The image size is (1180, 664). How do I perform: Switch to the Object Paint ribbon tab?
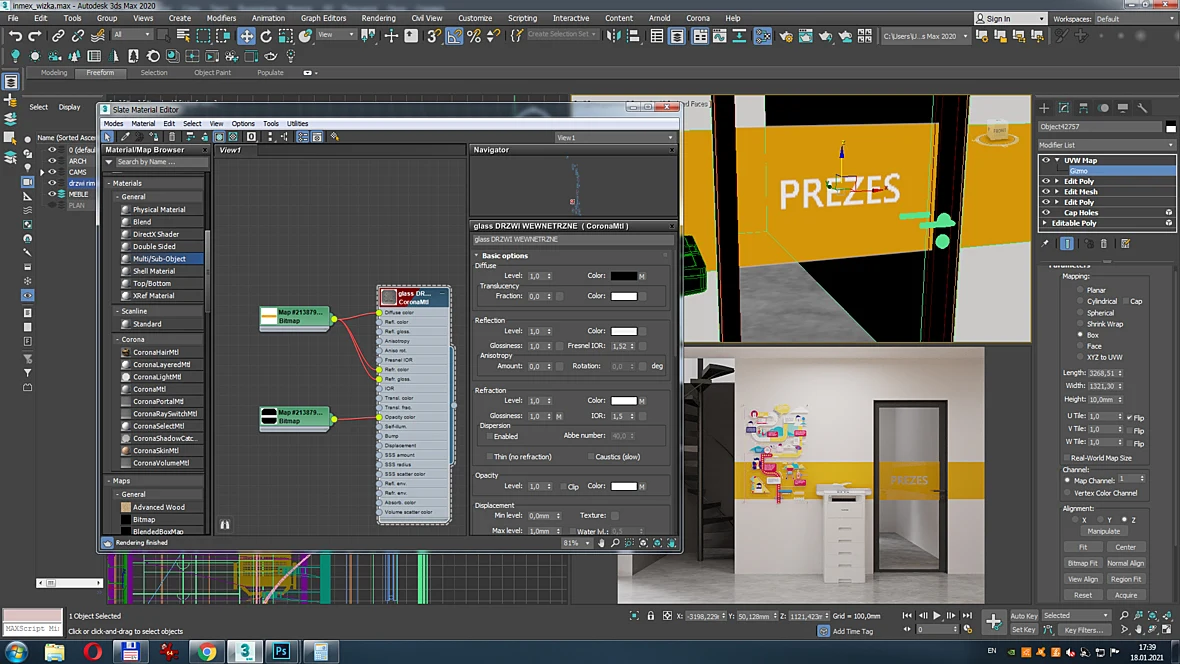click(x=212, y=73)
